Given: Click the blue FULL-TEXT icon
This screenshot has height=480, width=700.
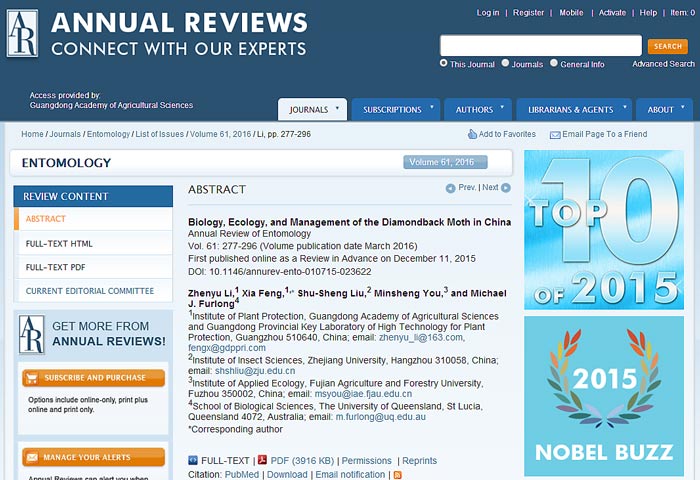Looking at the screenshot, I should (193, 460).
